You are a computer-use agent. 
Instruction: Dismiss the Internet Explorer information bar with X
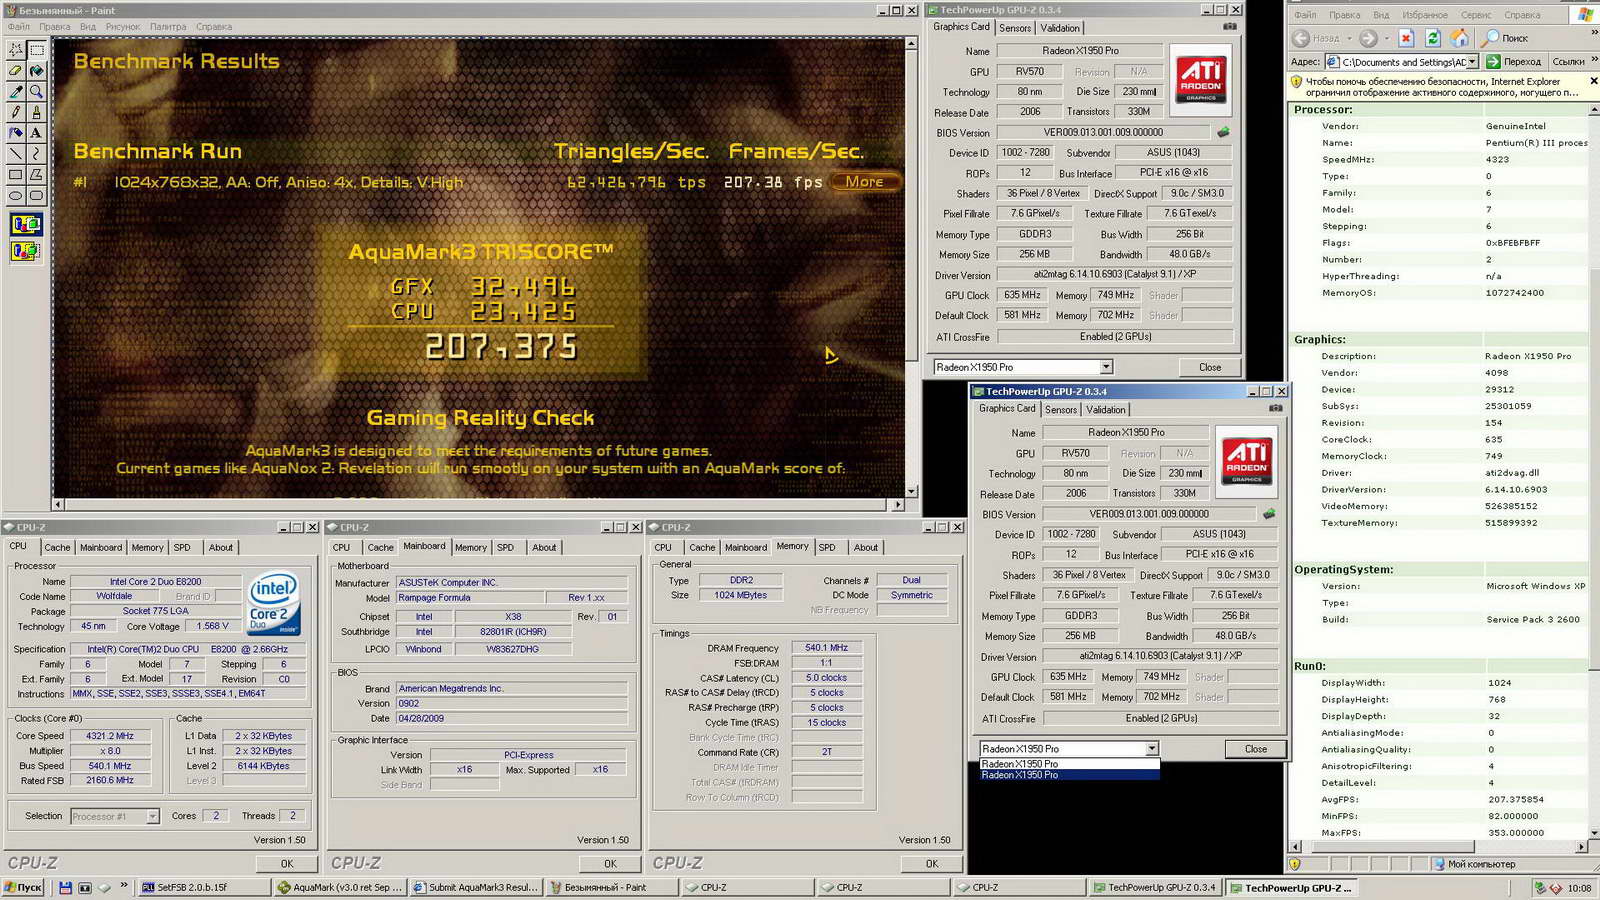[1593, 81]
